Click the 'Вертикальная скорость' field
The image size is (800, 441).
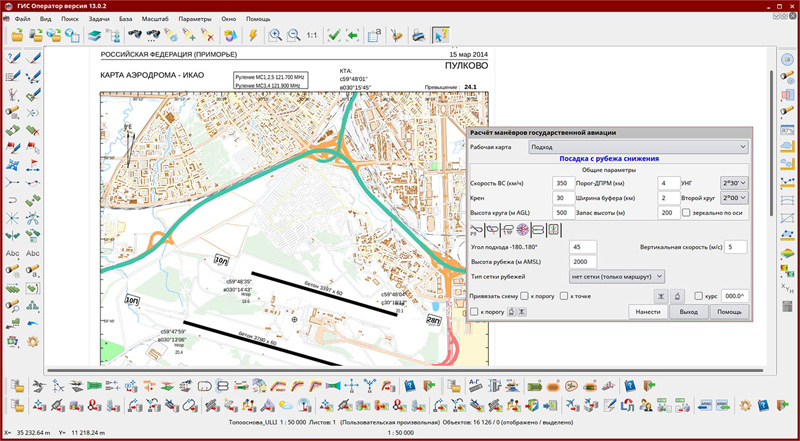point(735,247)
